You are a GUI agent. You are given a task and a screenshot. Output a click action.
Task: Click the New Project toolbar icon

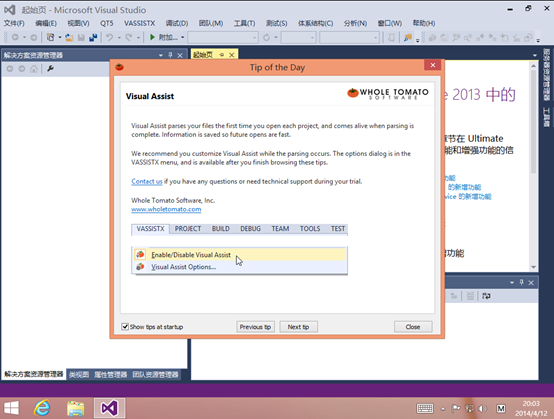(51, 37)
